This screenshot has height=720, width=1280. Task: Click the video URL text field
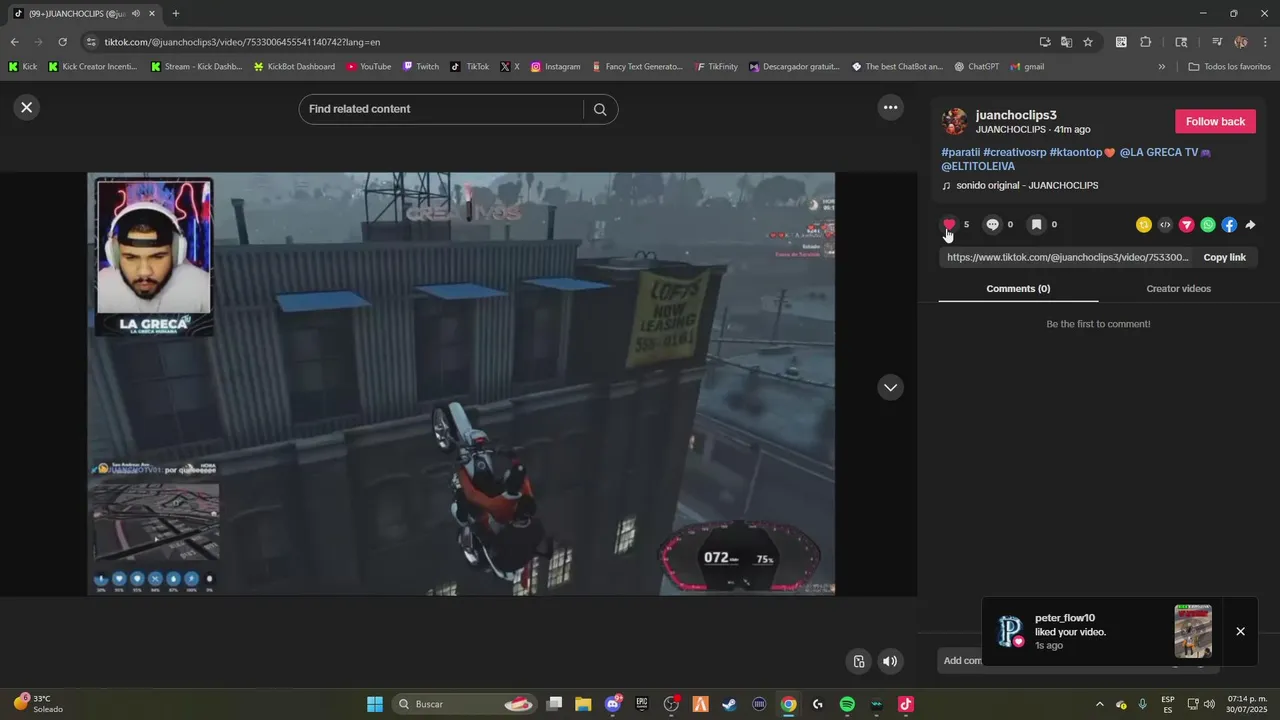point(1068,257)
